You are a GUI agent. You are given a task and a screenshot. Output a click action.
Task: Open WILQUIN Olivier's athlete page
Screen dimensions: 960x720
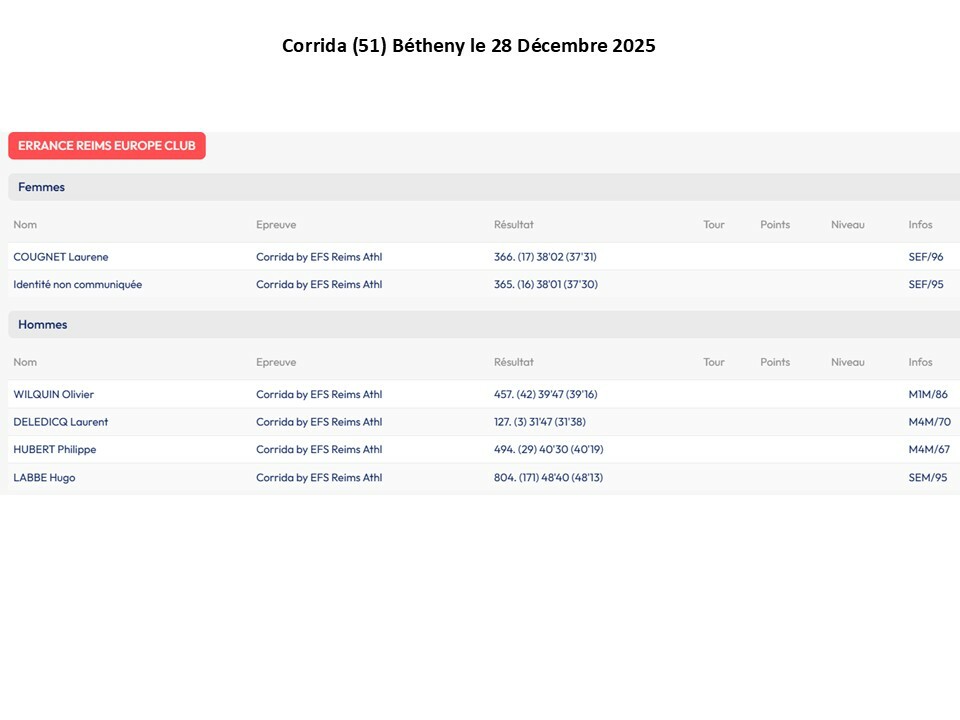pos(54,394)
